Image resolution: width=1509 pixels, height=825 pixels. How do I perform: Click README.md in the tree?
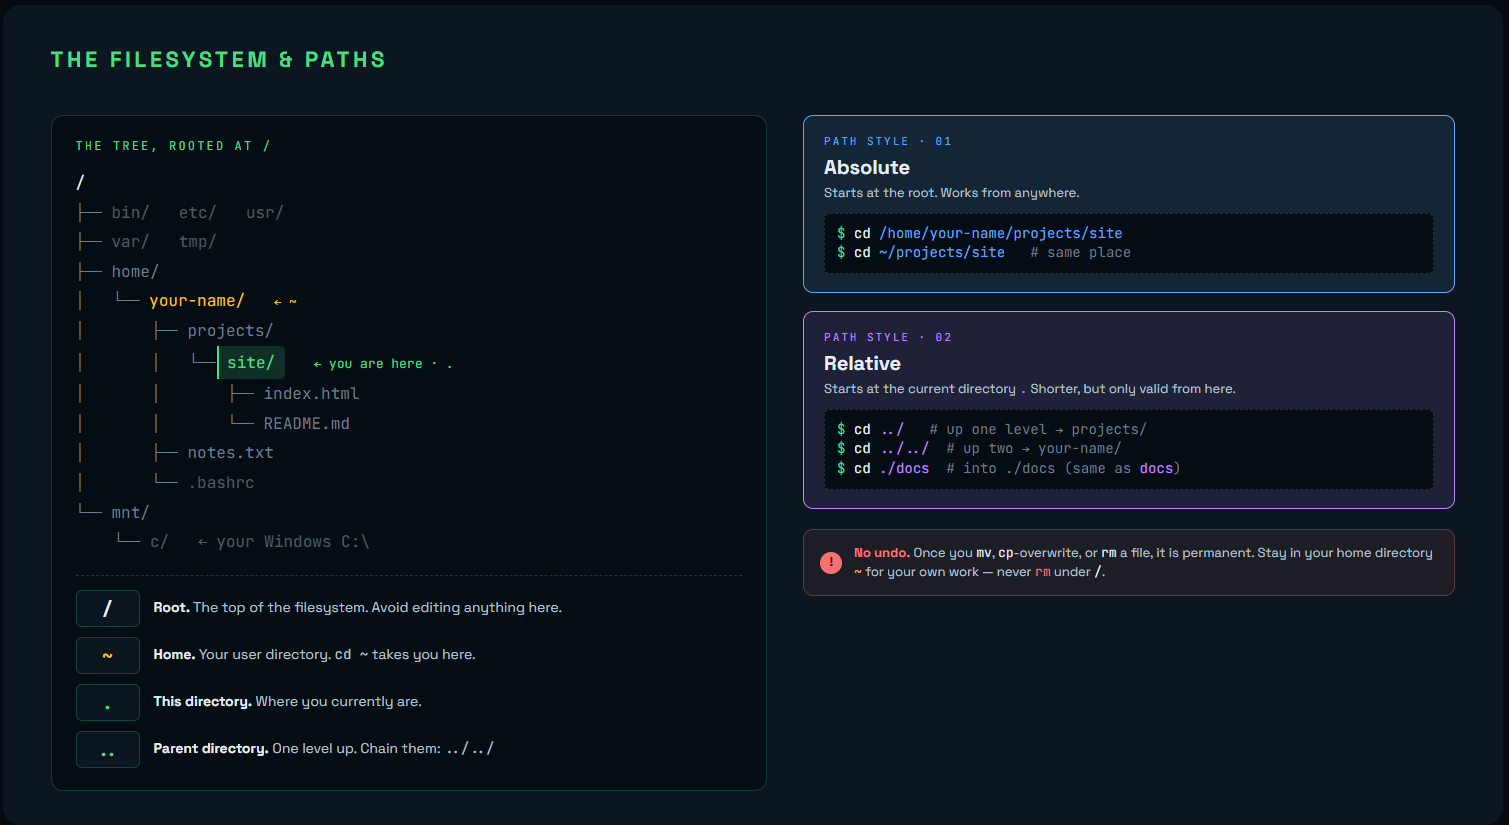pyautogui.click(x=306, y=424)
